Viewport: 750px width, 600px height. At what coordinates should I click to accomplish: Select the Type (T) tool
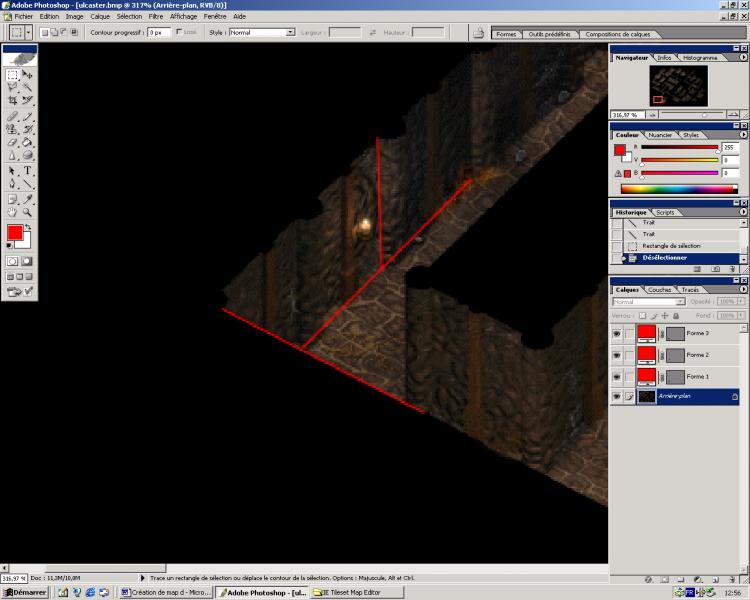click(27, 171)
